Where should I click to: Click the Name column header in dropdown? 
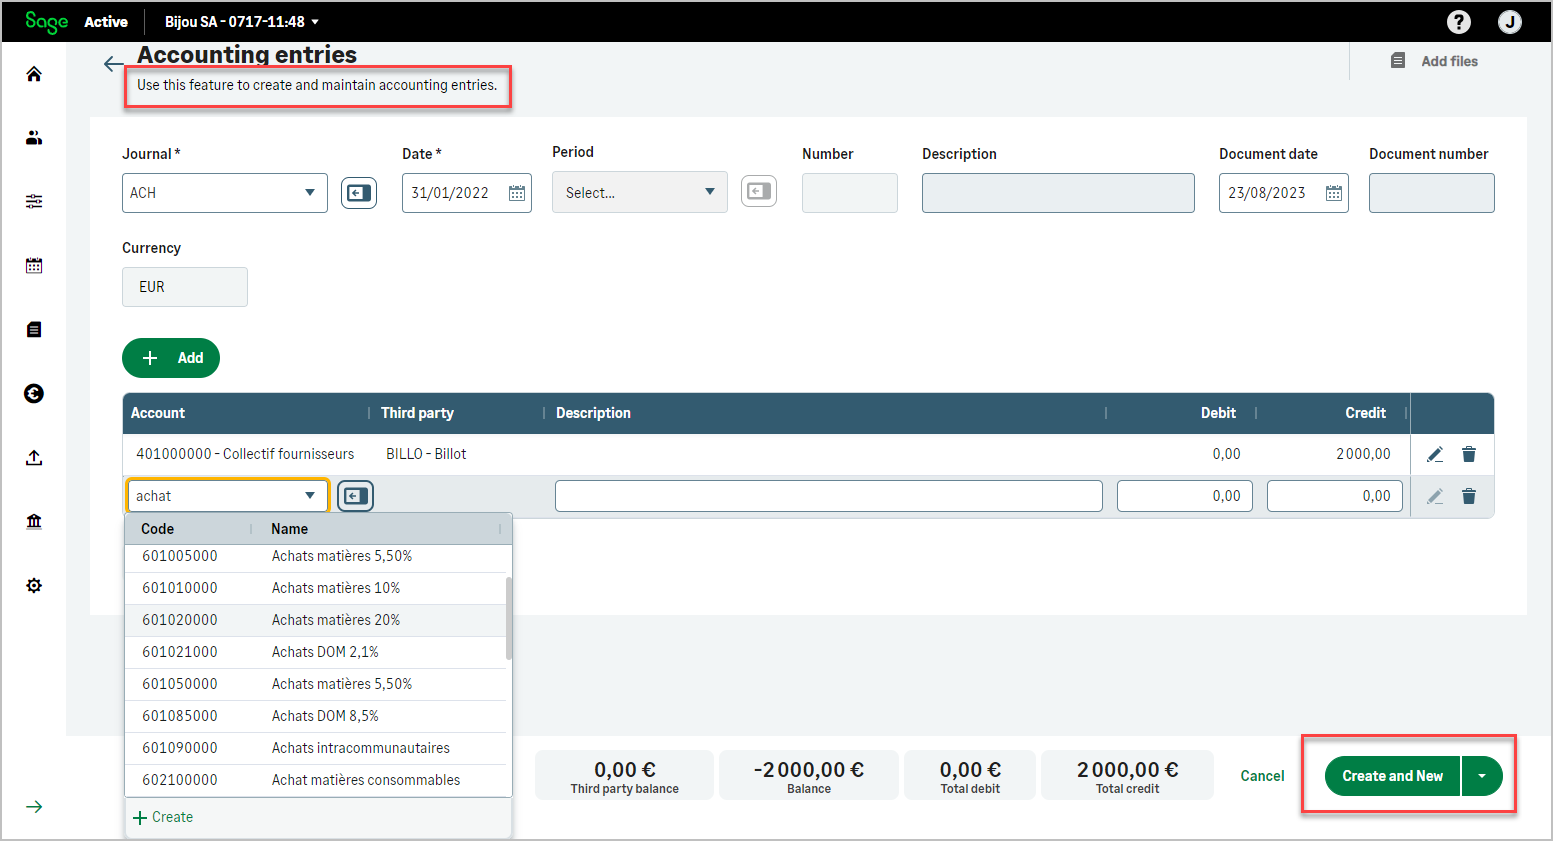tap(290, 529)
